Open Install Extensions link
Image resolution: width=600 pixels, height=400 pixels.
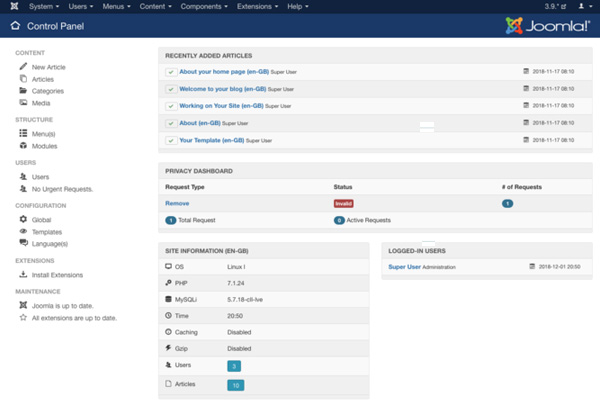[x=57, y=275]
